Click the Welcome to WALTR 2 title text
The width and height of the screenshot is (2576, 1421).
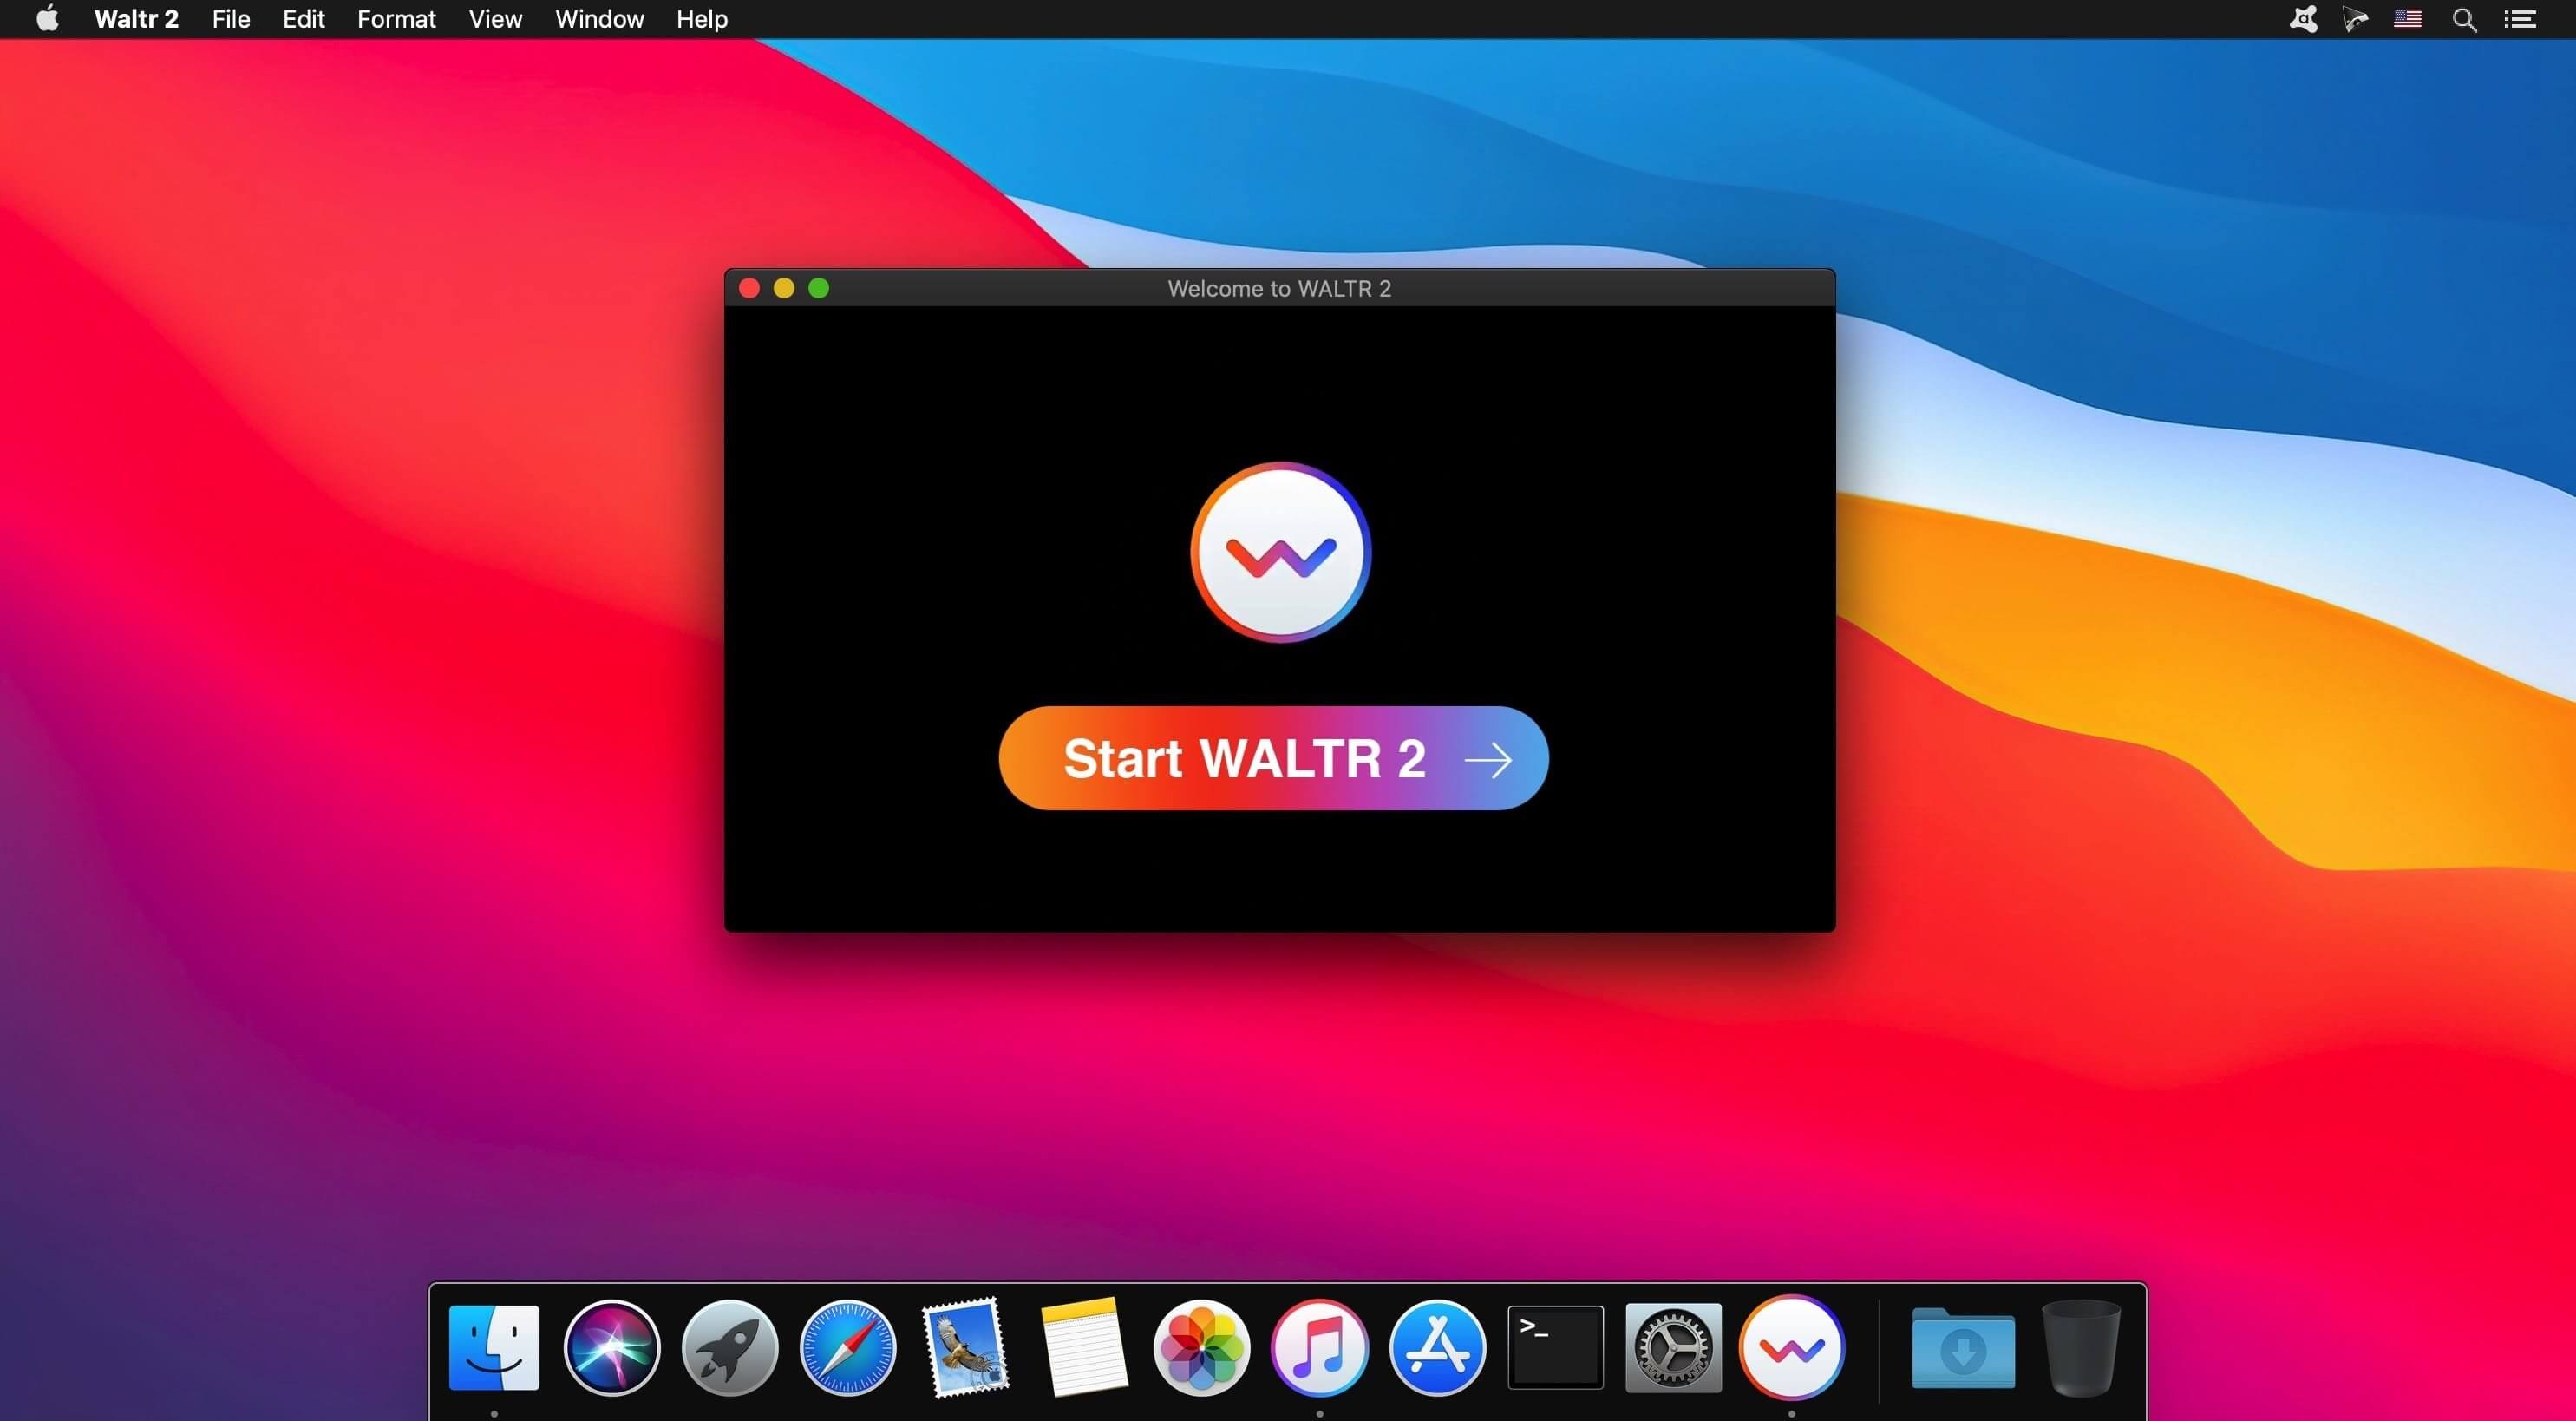pos(1279,288)
